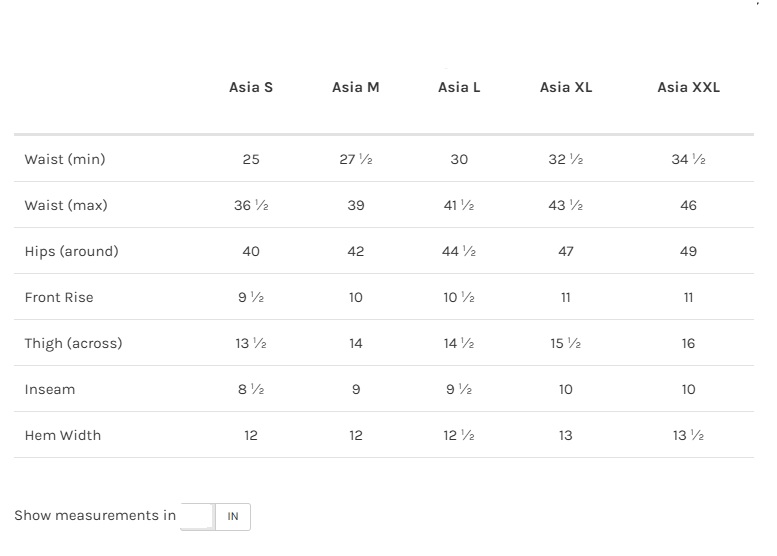
Task: Select the Waist (max) row label
Action: point(66,205)
